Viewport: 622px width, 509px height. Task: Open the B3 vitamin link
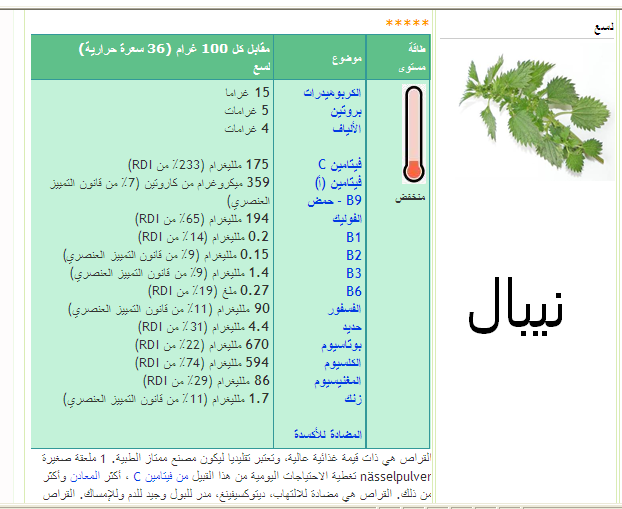tap(353, 273)
